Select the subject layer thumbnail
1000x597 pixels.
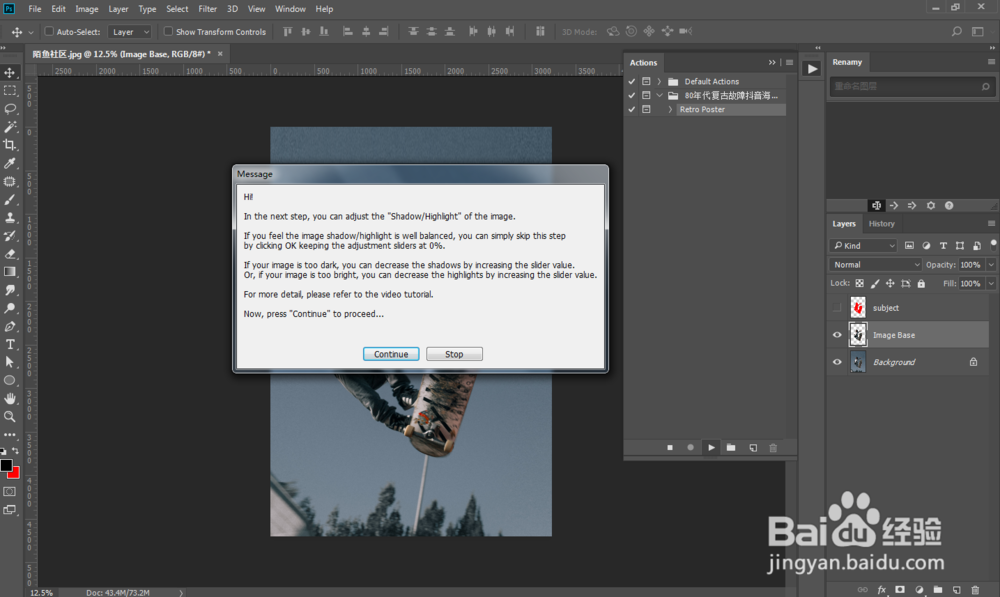tap(858, 308)
